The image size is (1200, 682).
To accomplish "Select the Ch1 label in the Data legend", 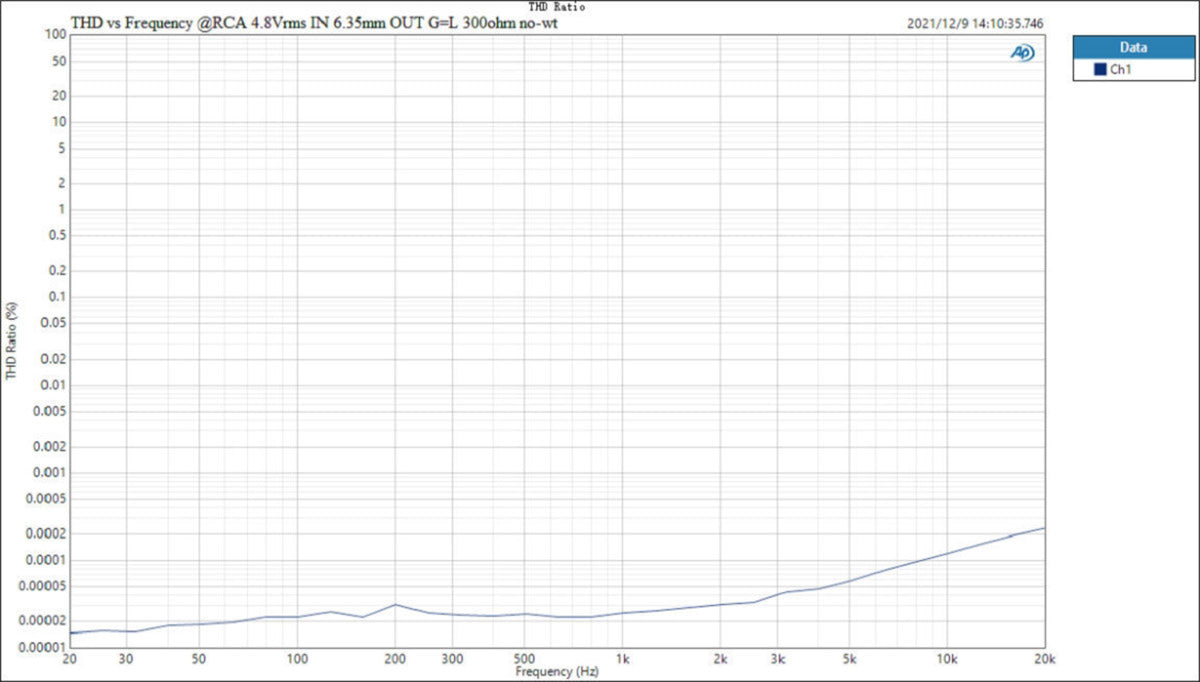I will 1120,70.
